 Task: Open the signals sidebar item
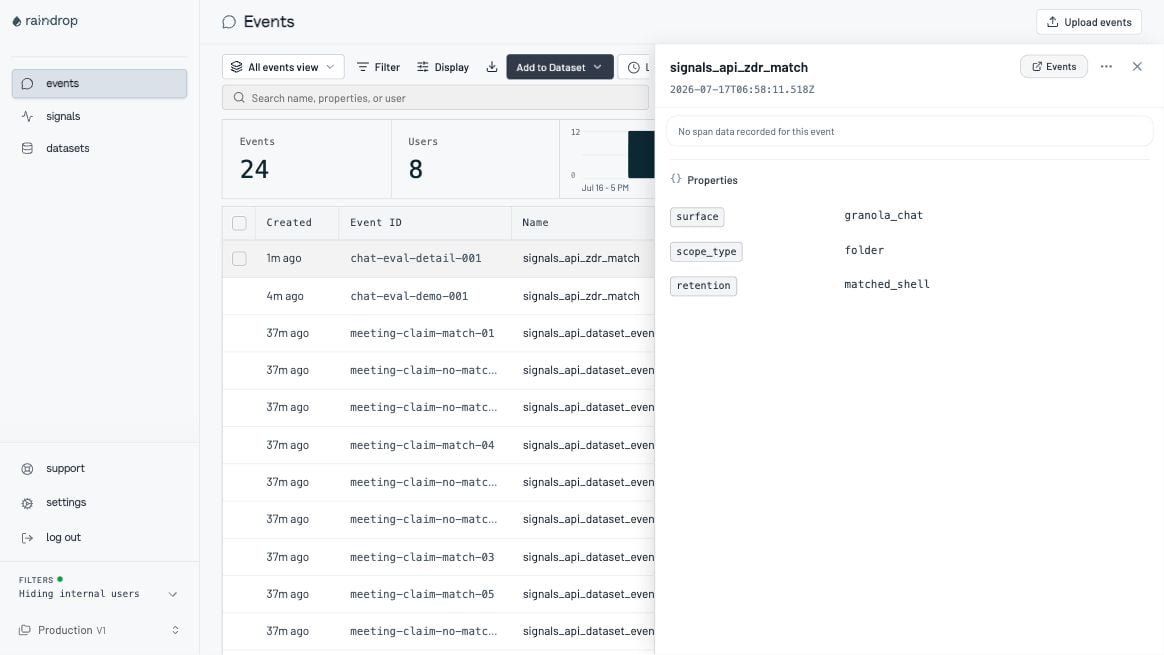[x=99, y=116]
